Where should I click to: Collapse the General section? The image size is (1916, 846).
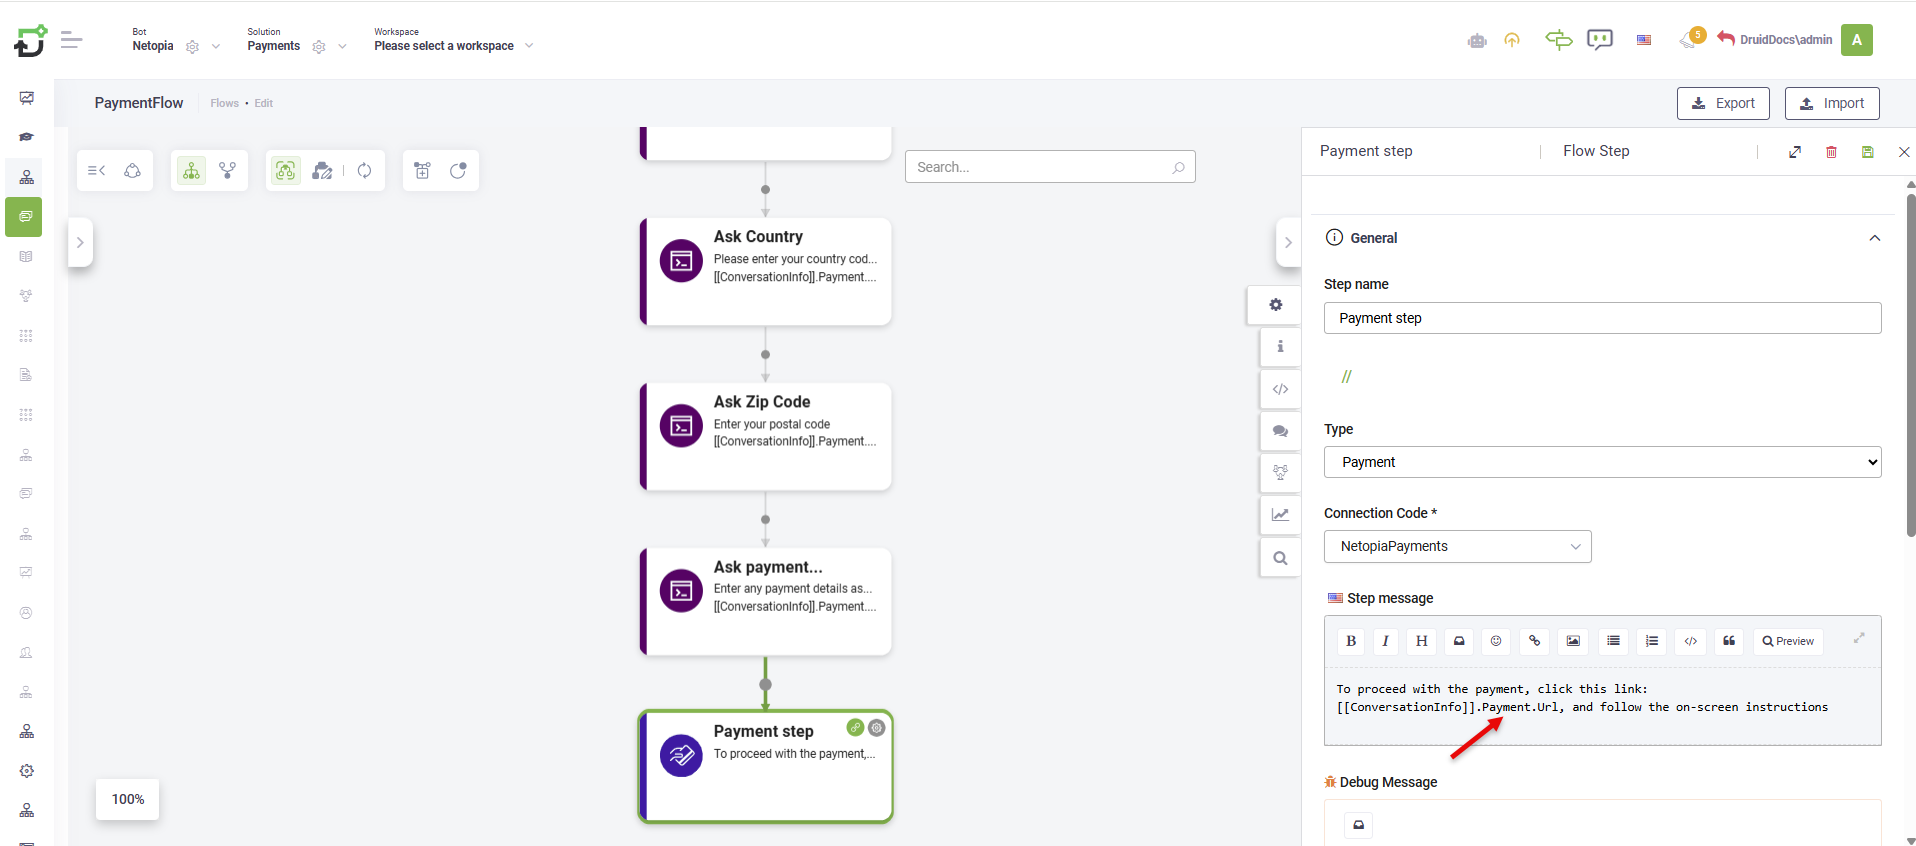1874,238
